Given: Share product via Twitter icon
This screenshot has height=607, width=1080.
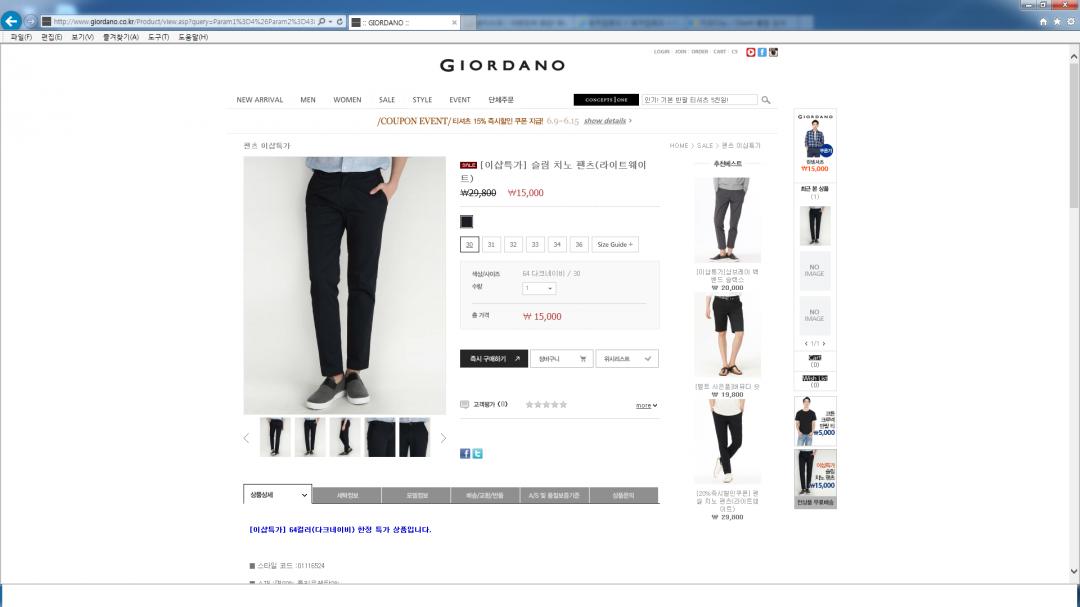Looking at the screenshot, I should [477, 453].
